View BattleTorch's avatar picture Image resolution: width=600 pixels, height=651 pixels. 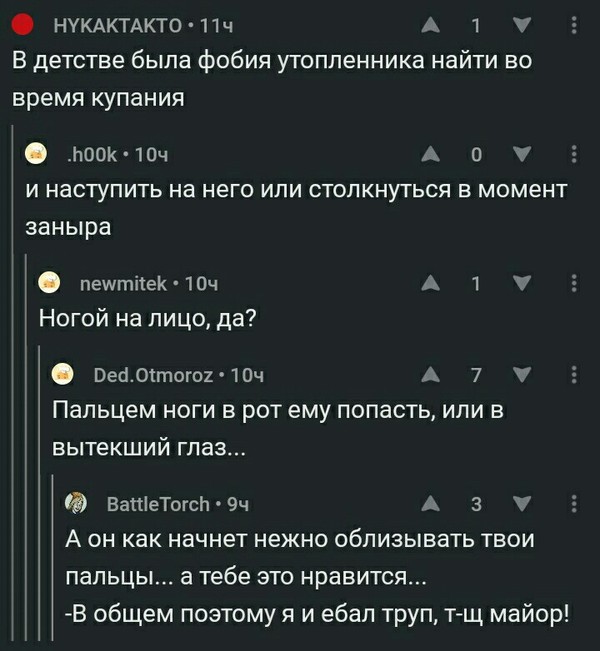76,503
